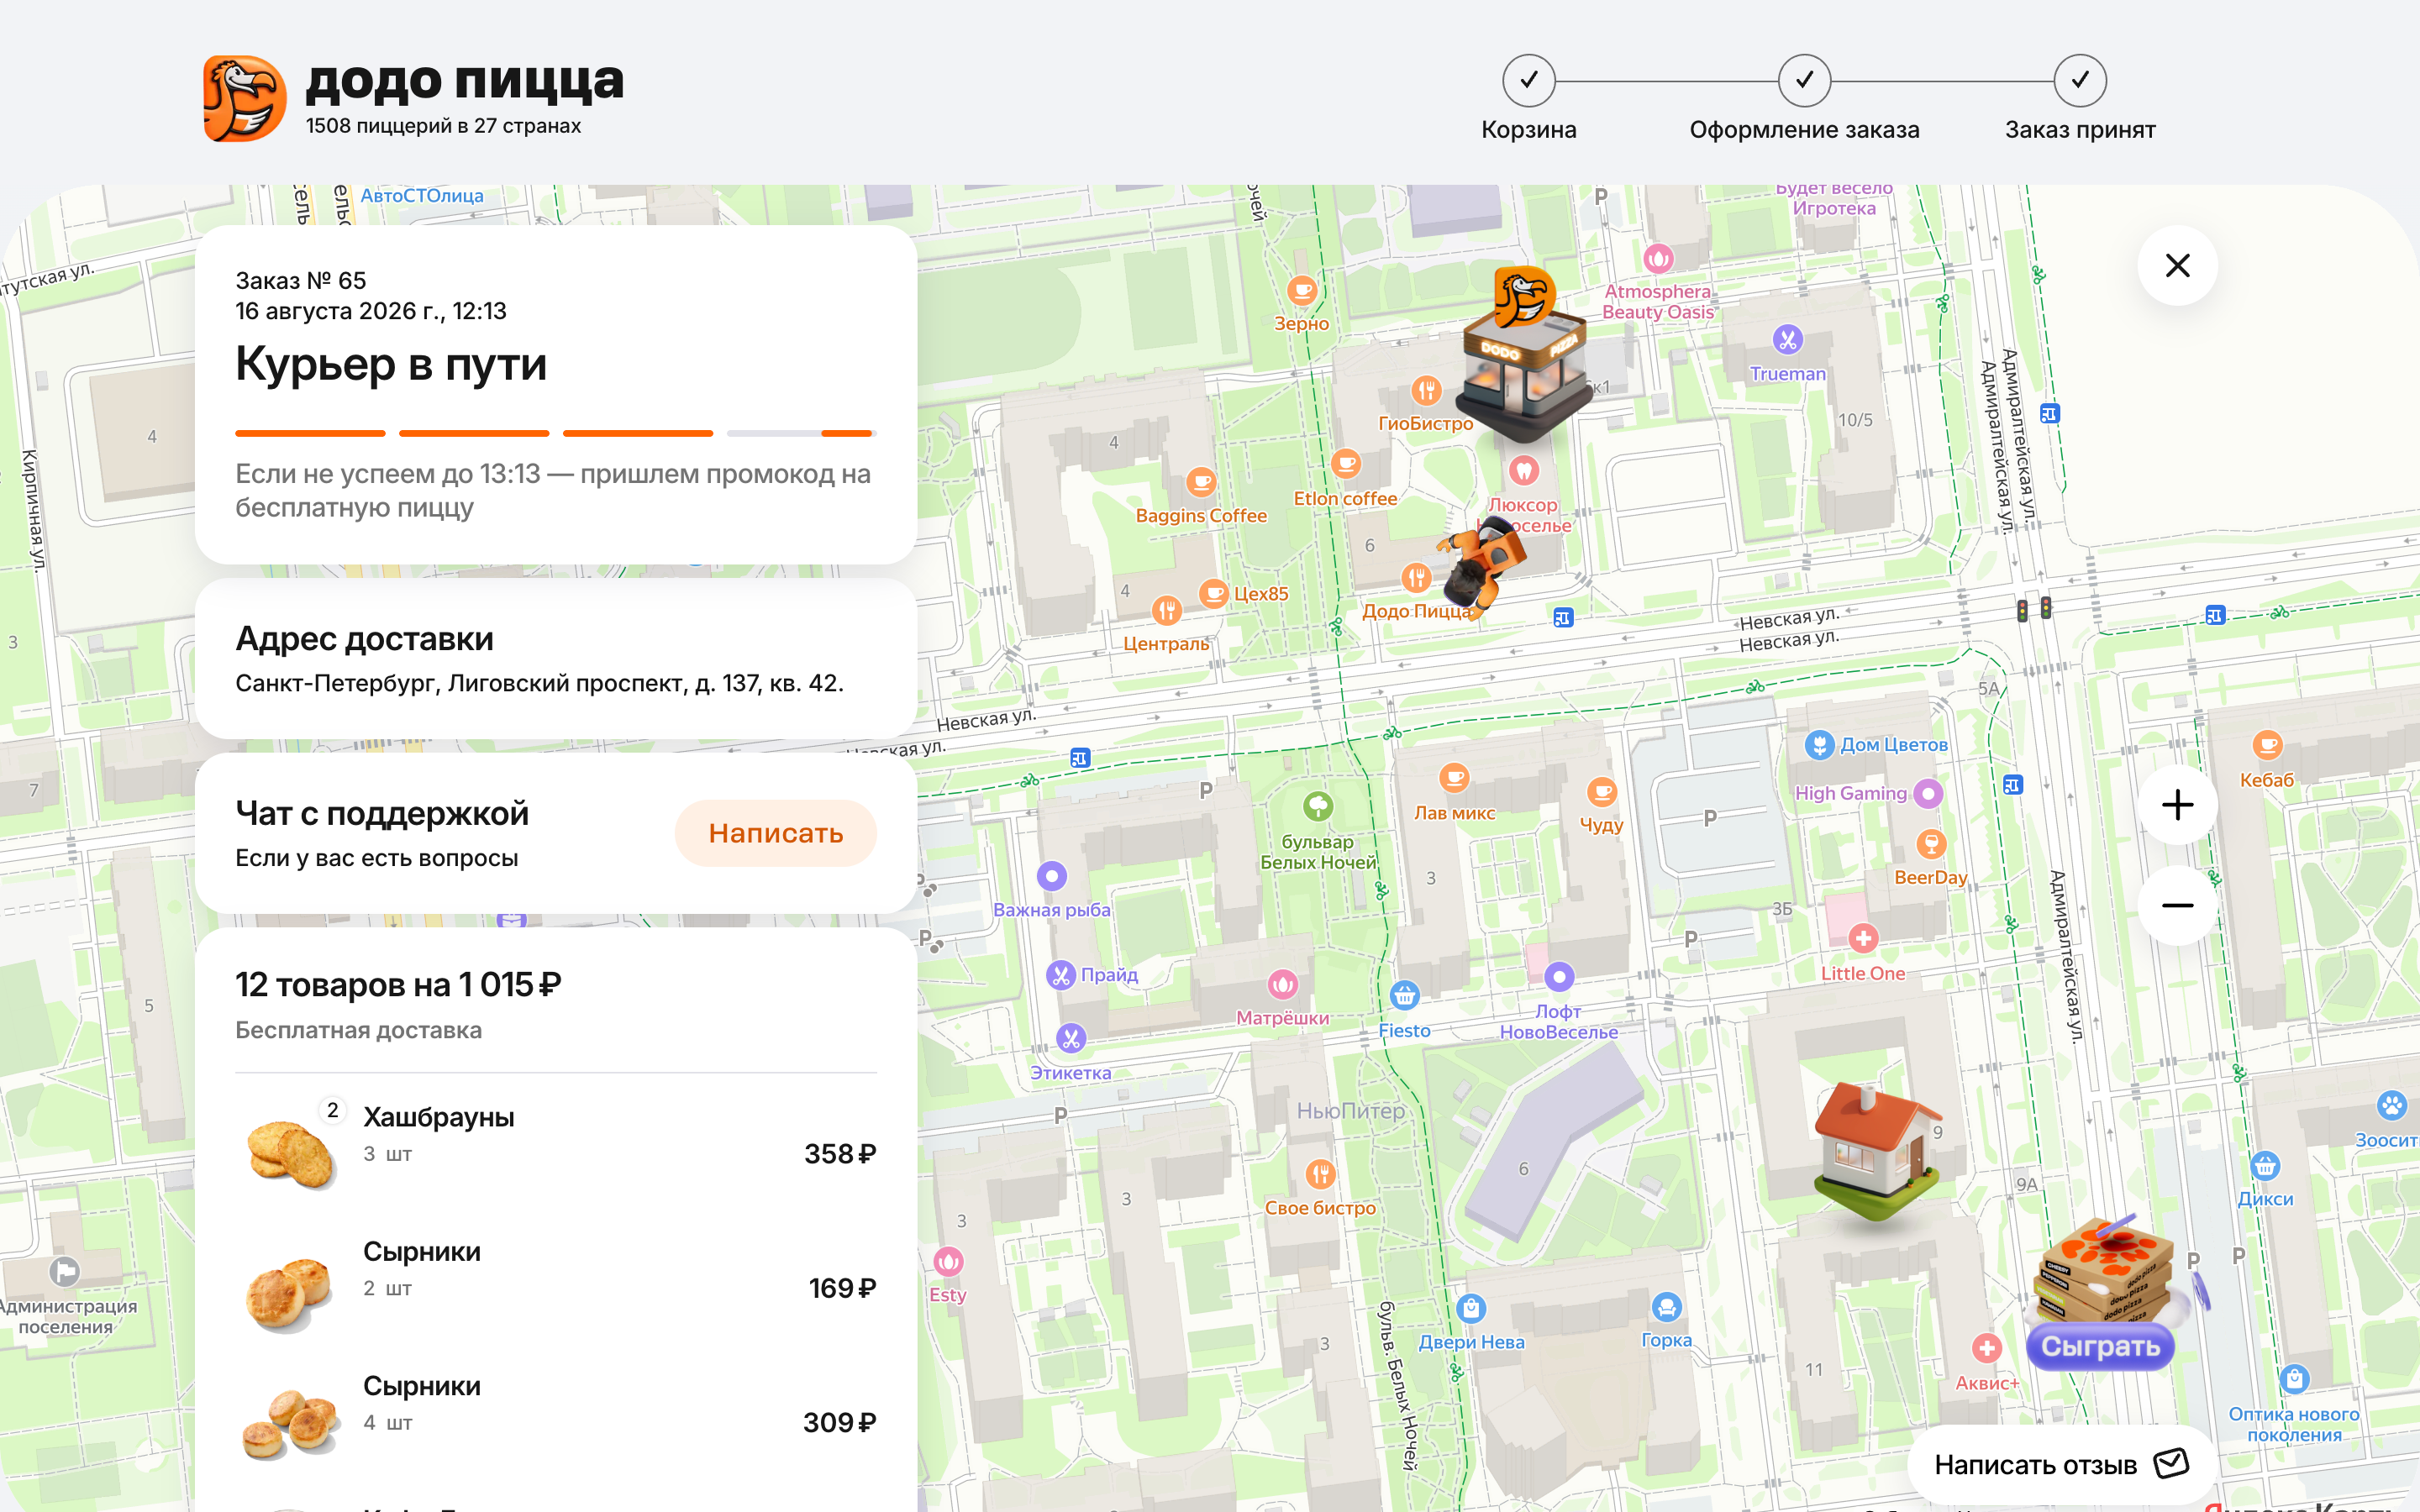Click the Кебаб cafe marker
Screen dimensions: 2420x1512
(2267, 744)
